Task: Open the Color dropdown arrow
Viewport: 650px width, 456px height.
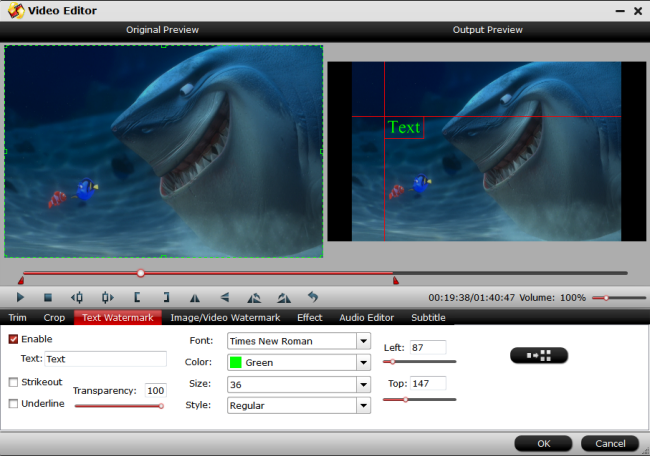Action: click(x=364, y=363)
